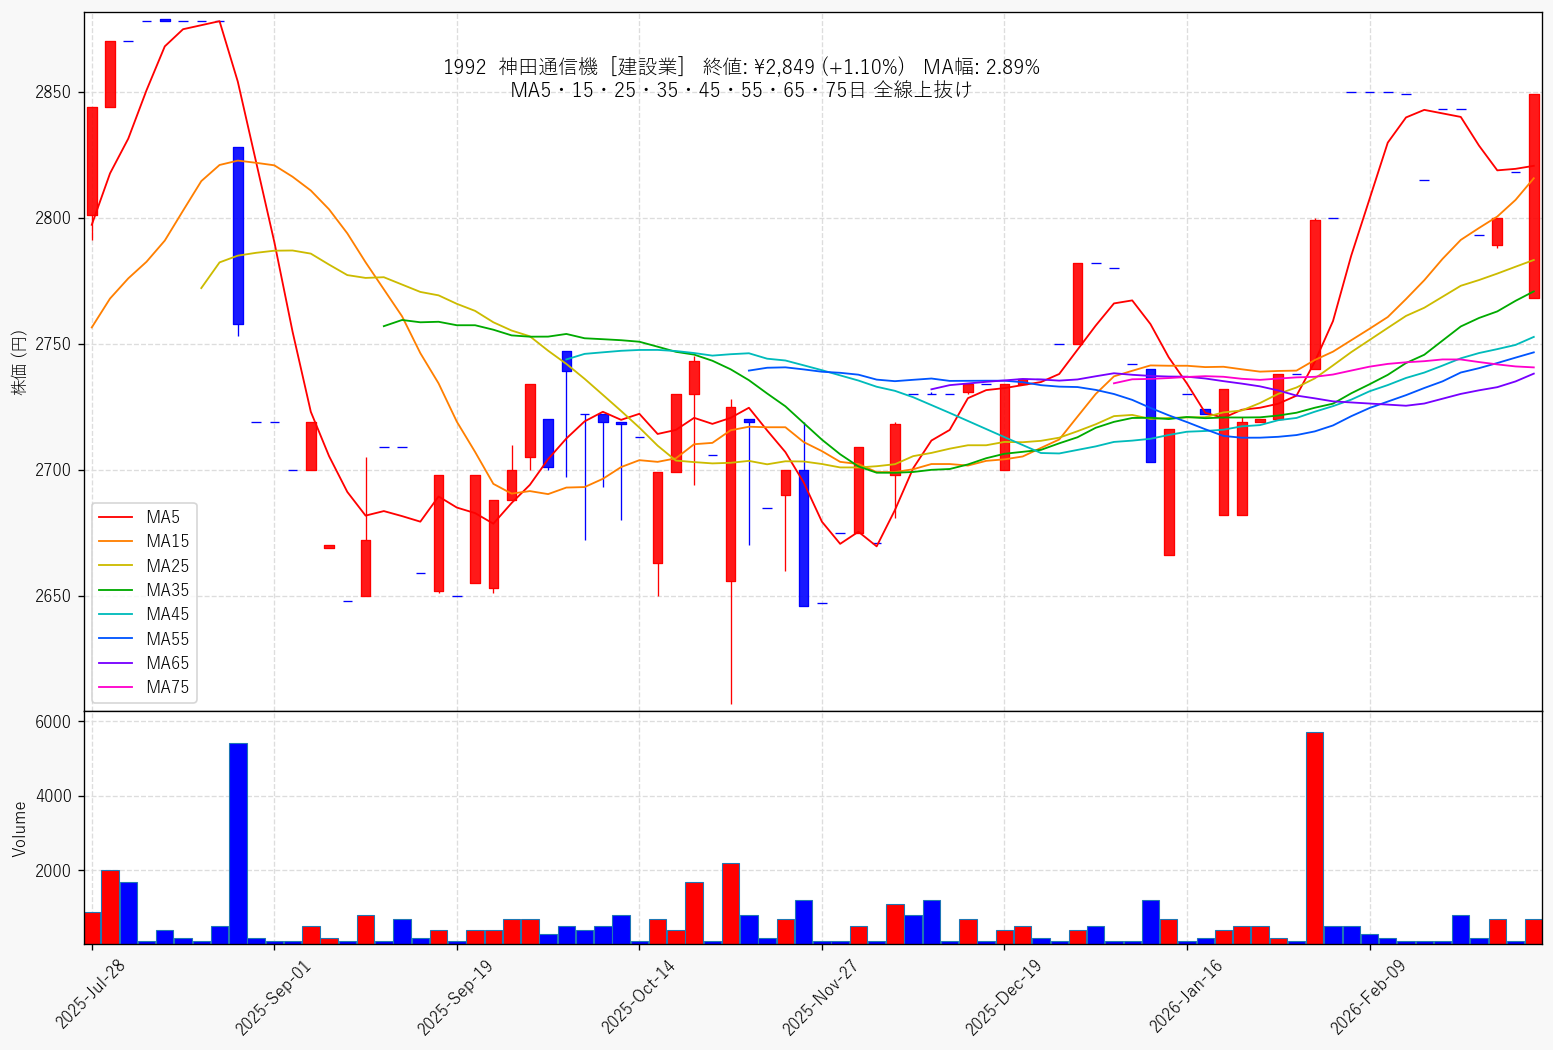Select the 2850 price axis tick label
1553x1050 pixels.
click(53, 92)
